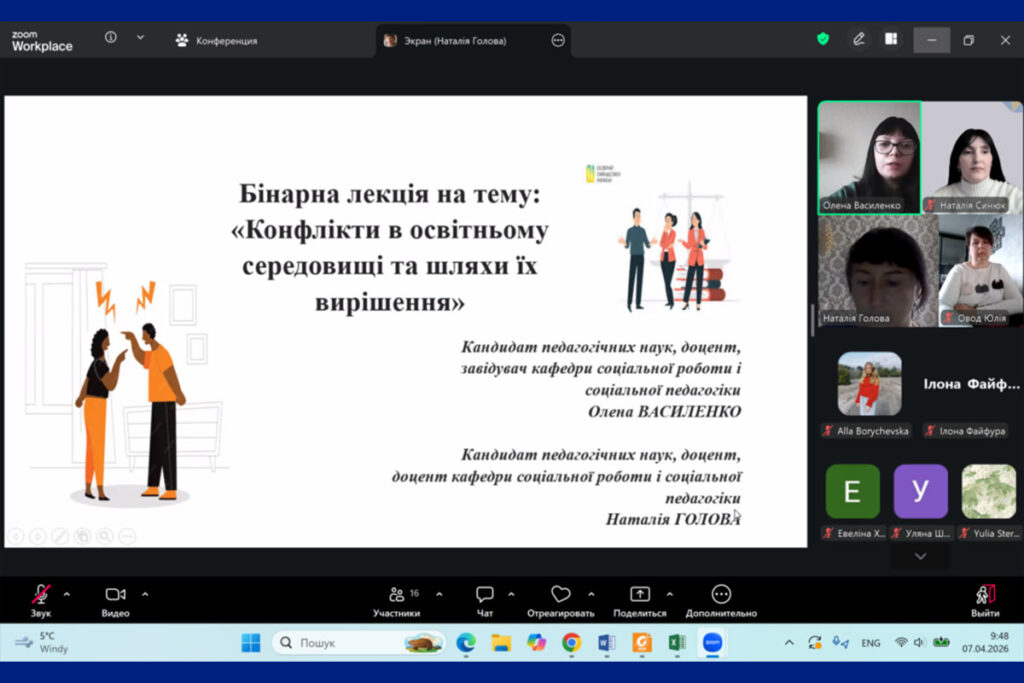Expand the video settings arrow
This screenshot has height=683, width=1024.
[x=145, y=594]
